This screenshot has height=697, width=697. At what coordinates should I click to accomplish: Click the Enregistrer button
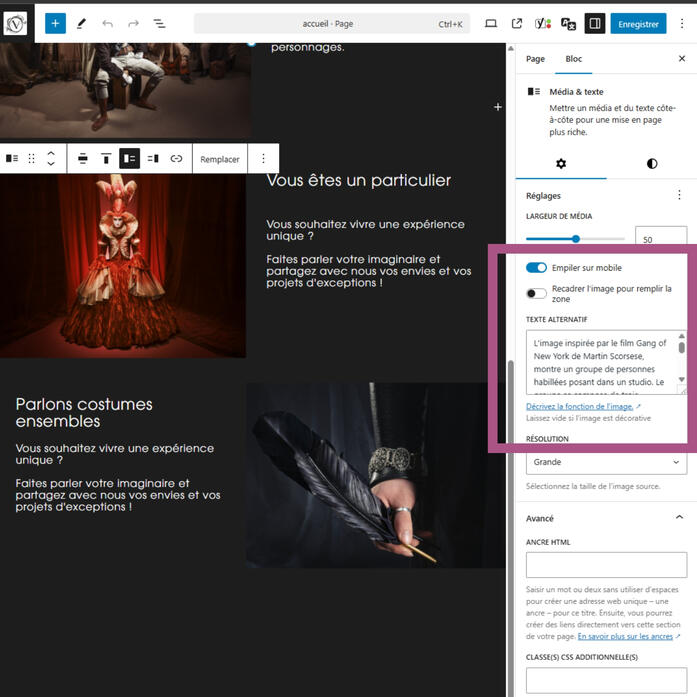coord(638,23)
